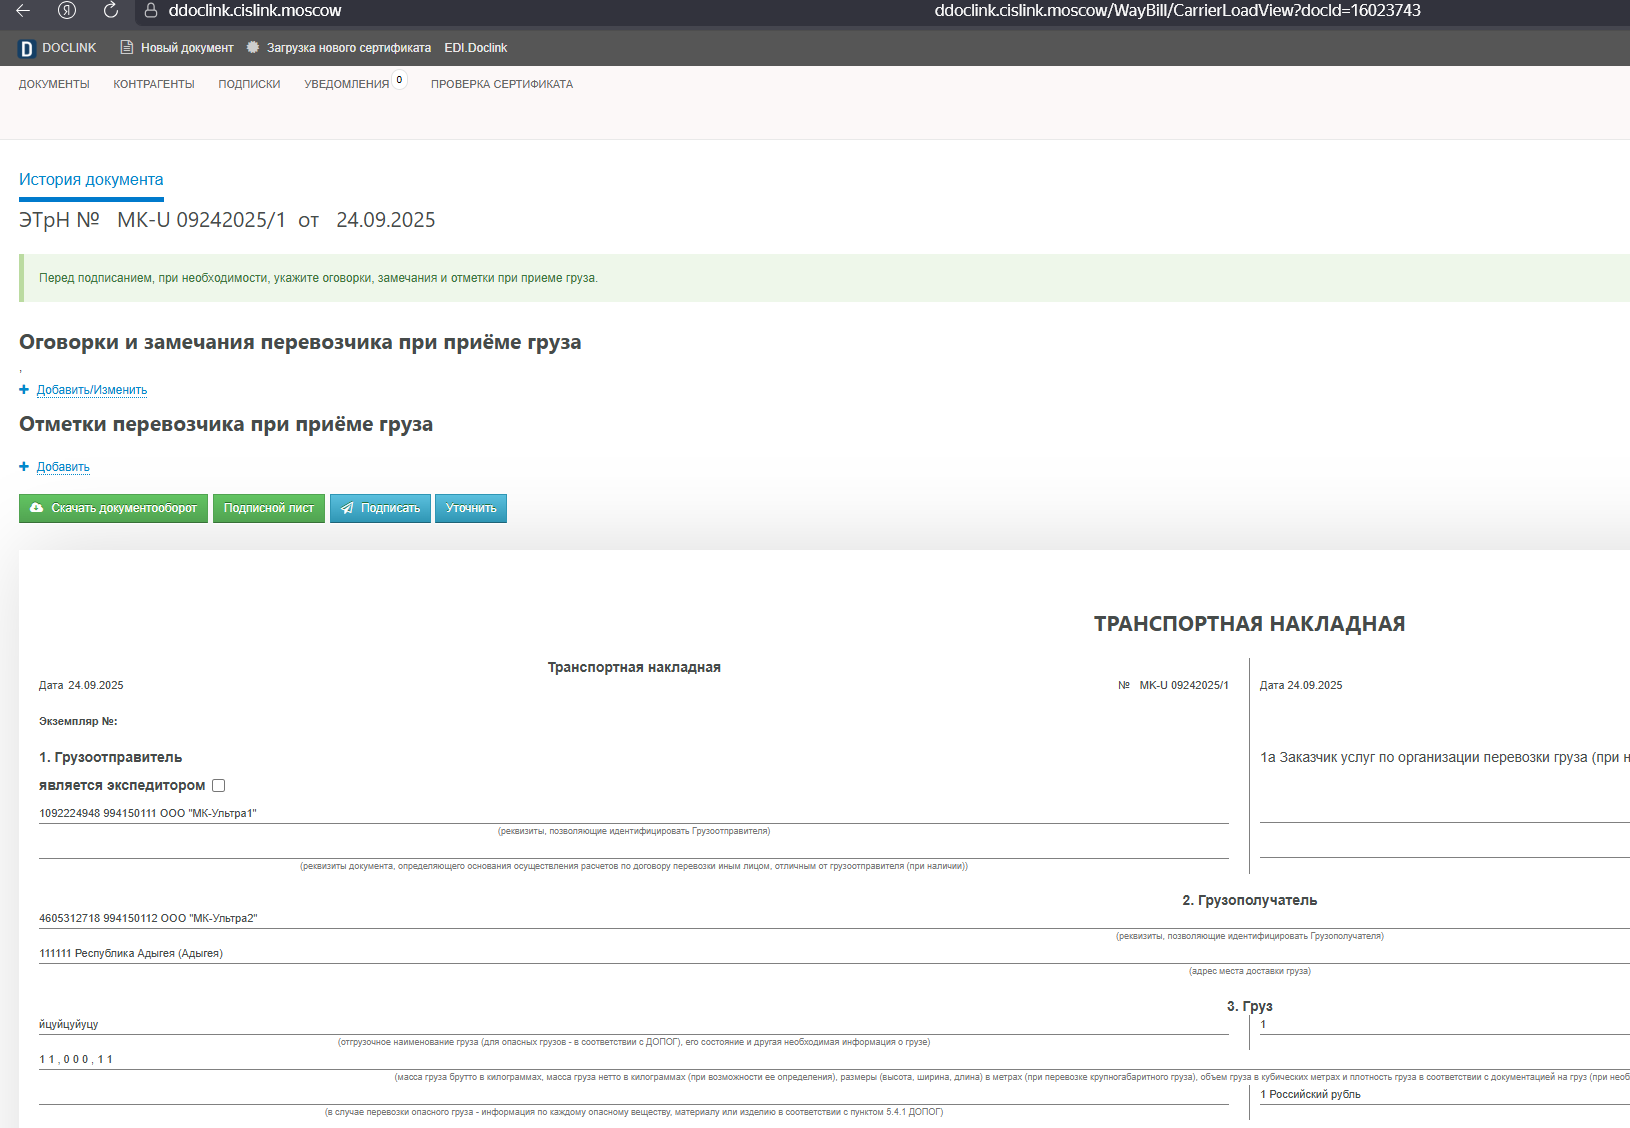Click the Подписной лист button
The height and width of the screenshot is (1128, 1630).
click(x=269, y=508)
